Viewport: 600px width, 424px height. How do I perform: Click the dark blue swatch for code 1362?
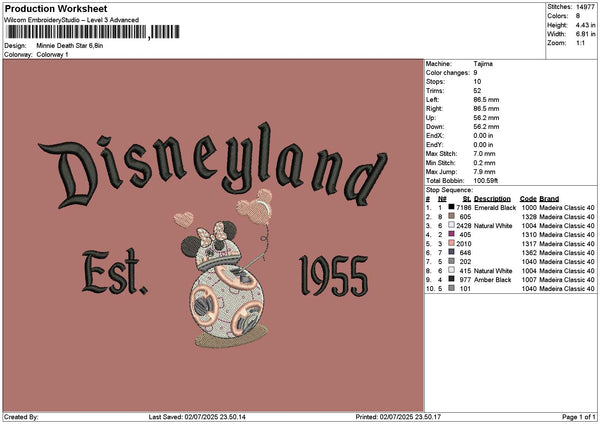click(452, 252)
